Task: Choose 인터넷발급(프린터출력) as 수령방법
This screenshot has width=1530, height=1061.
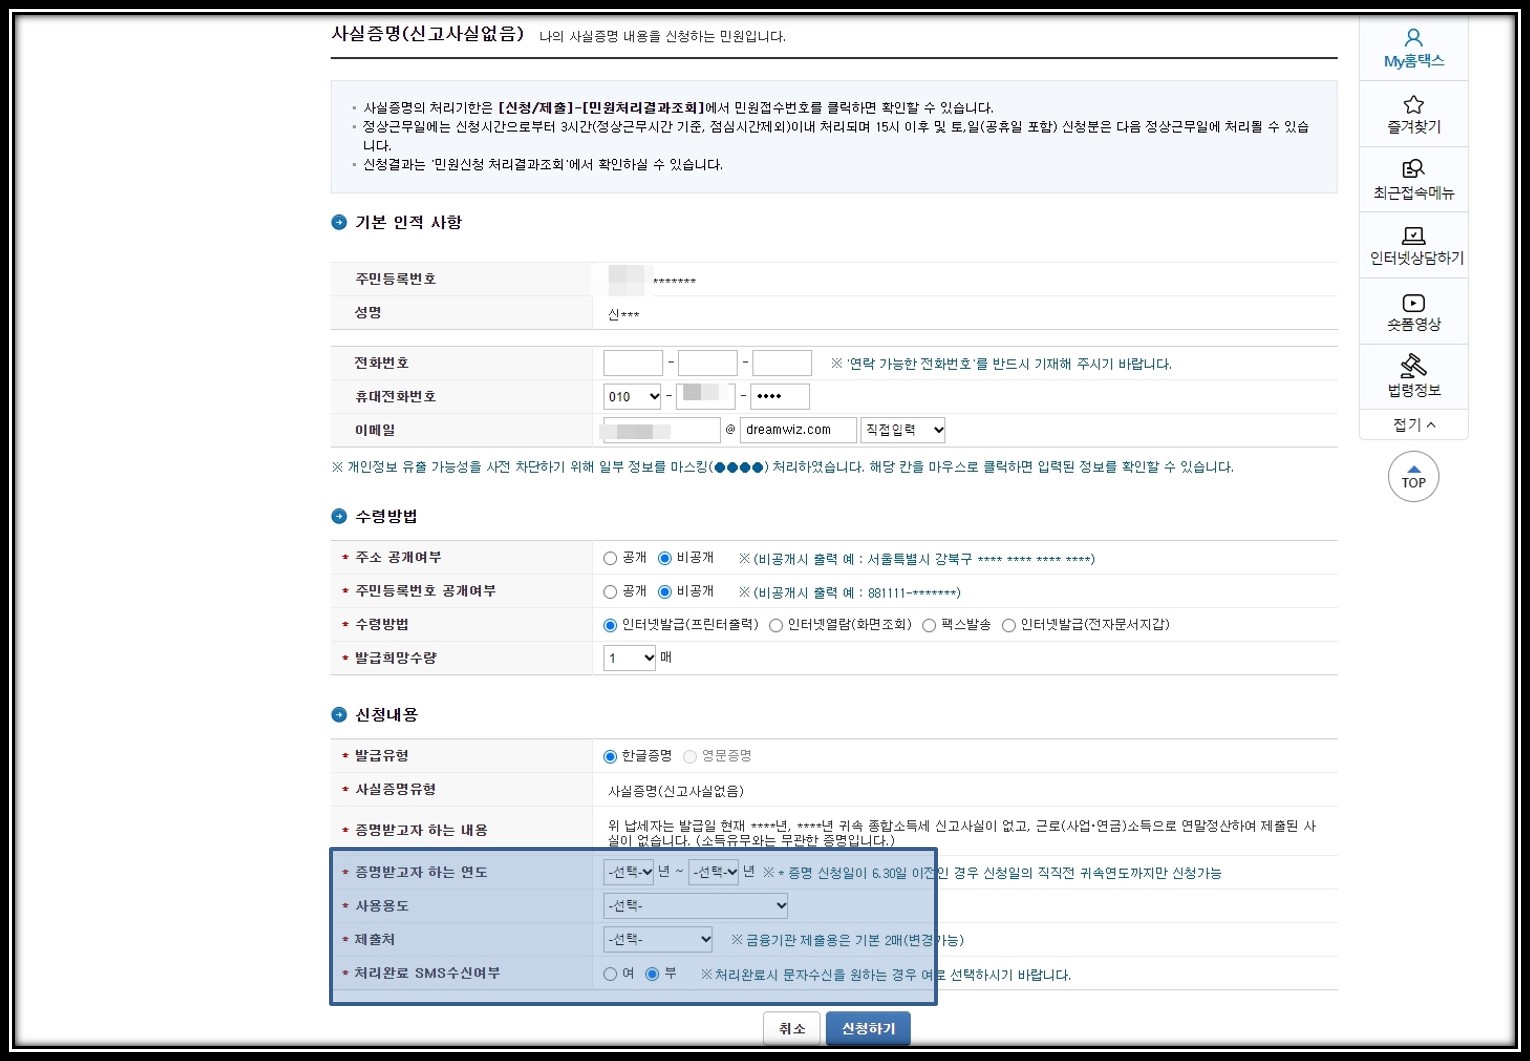Action: 610,625
